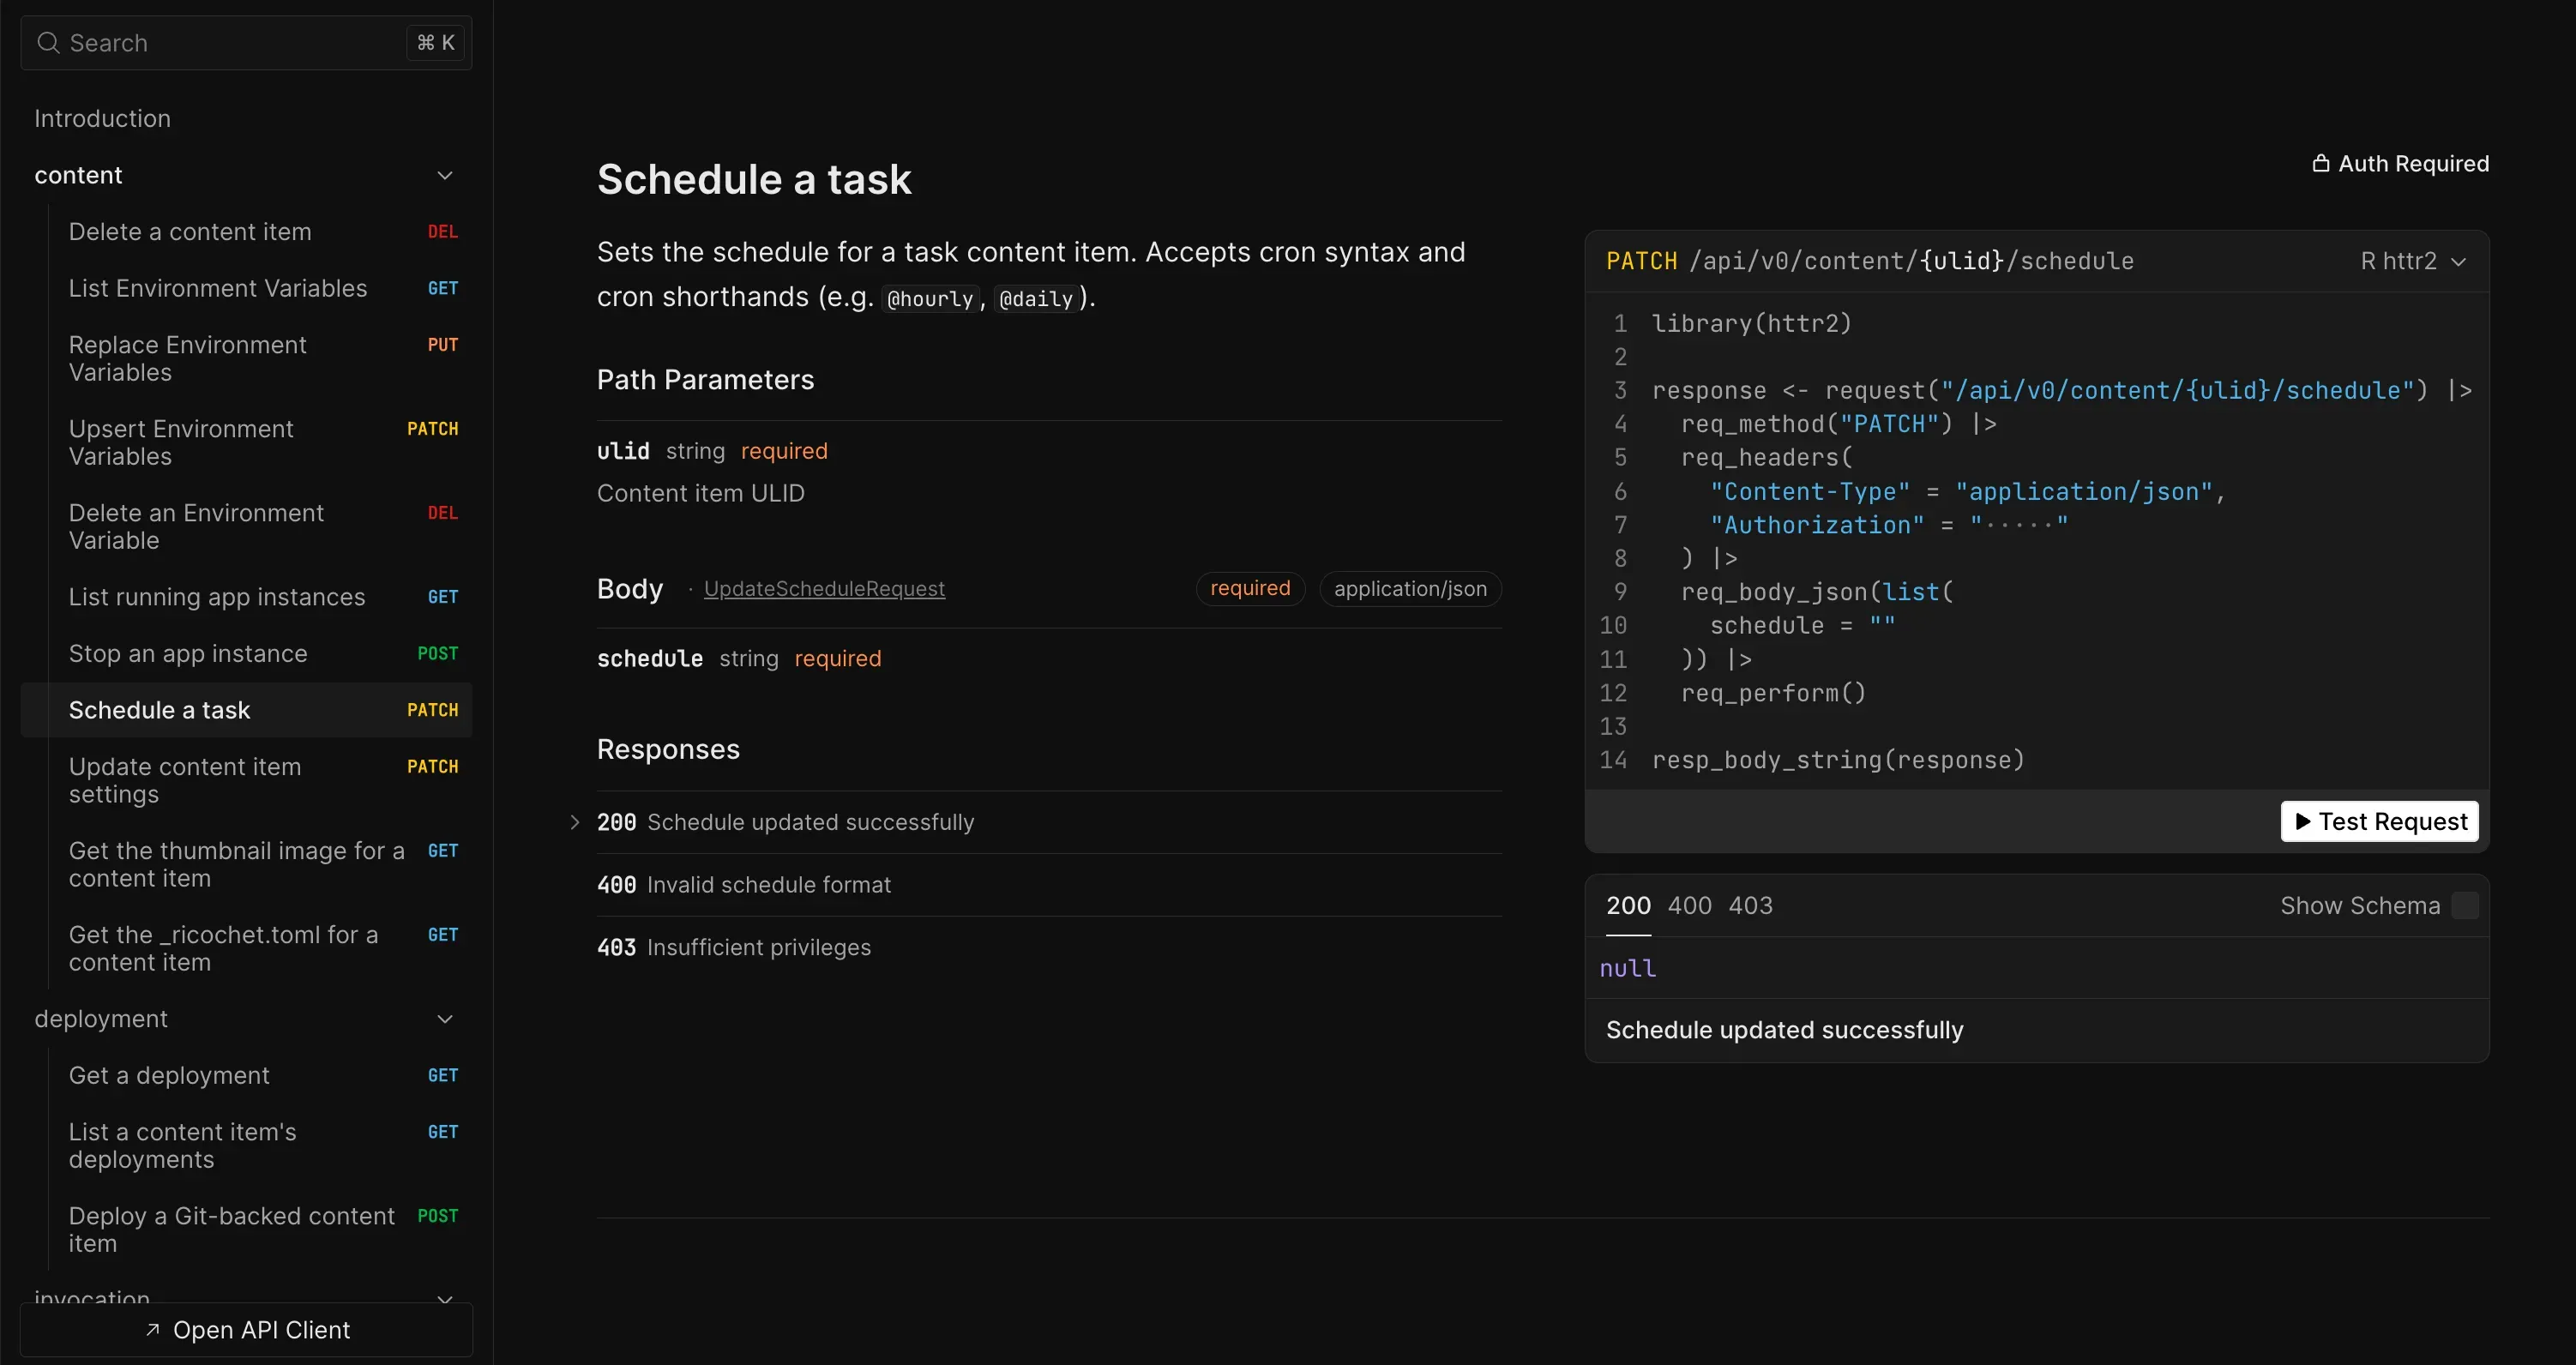Screen dimensions: 2576x1365
Task: Click the 400 Invalid schedule format row
Action: [1049, 885]
